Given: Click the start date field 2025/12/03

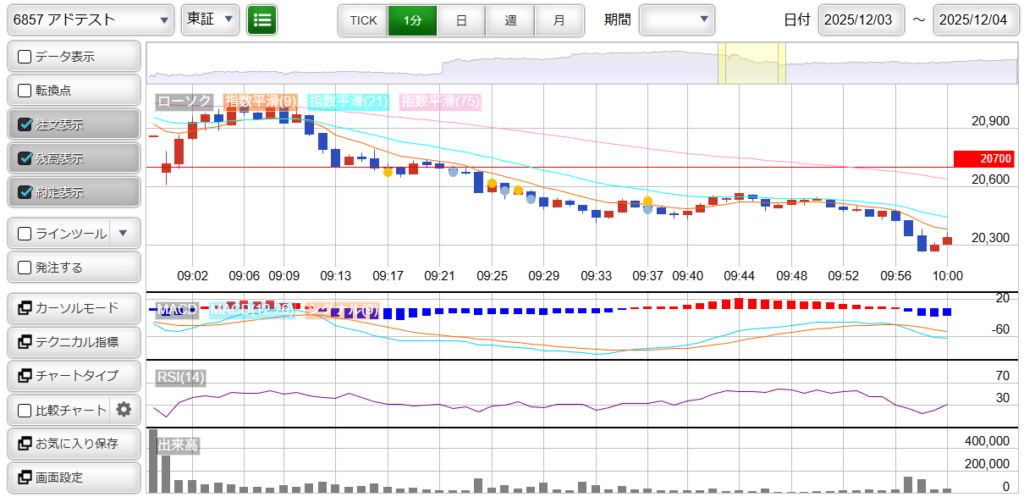Looking at the screenshot, I should 861,20.
